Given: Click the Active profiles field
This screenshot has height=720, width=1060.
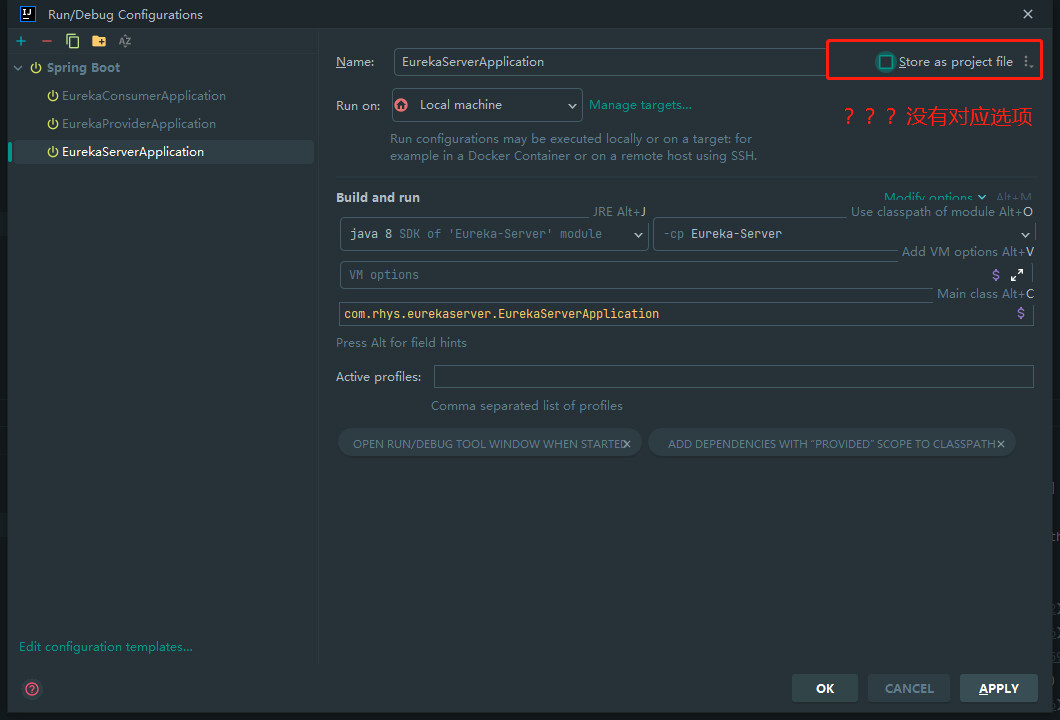Looking at the screenshot, I should point(733,377).
